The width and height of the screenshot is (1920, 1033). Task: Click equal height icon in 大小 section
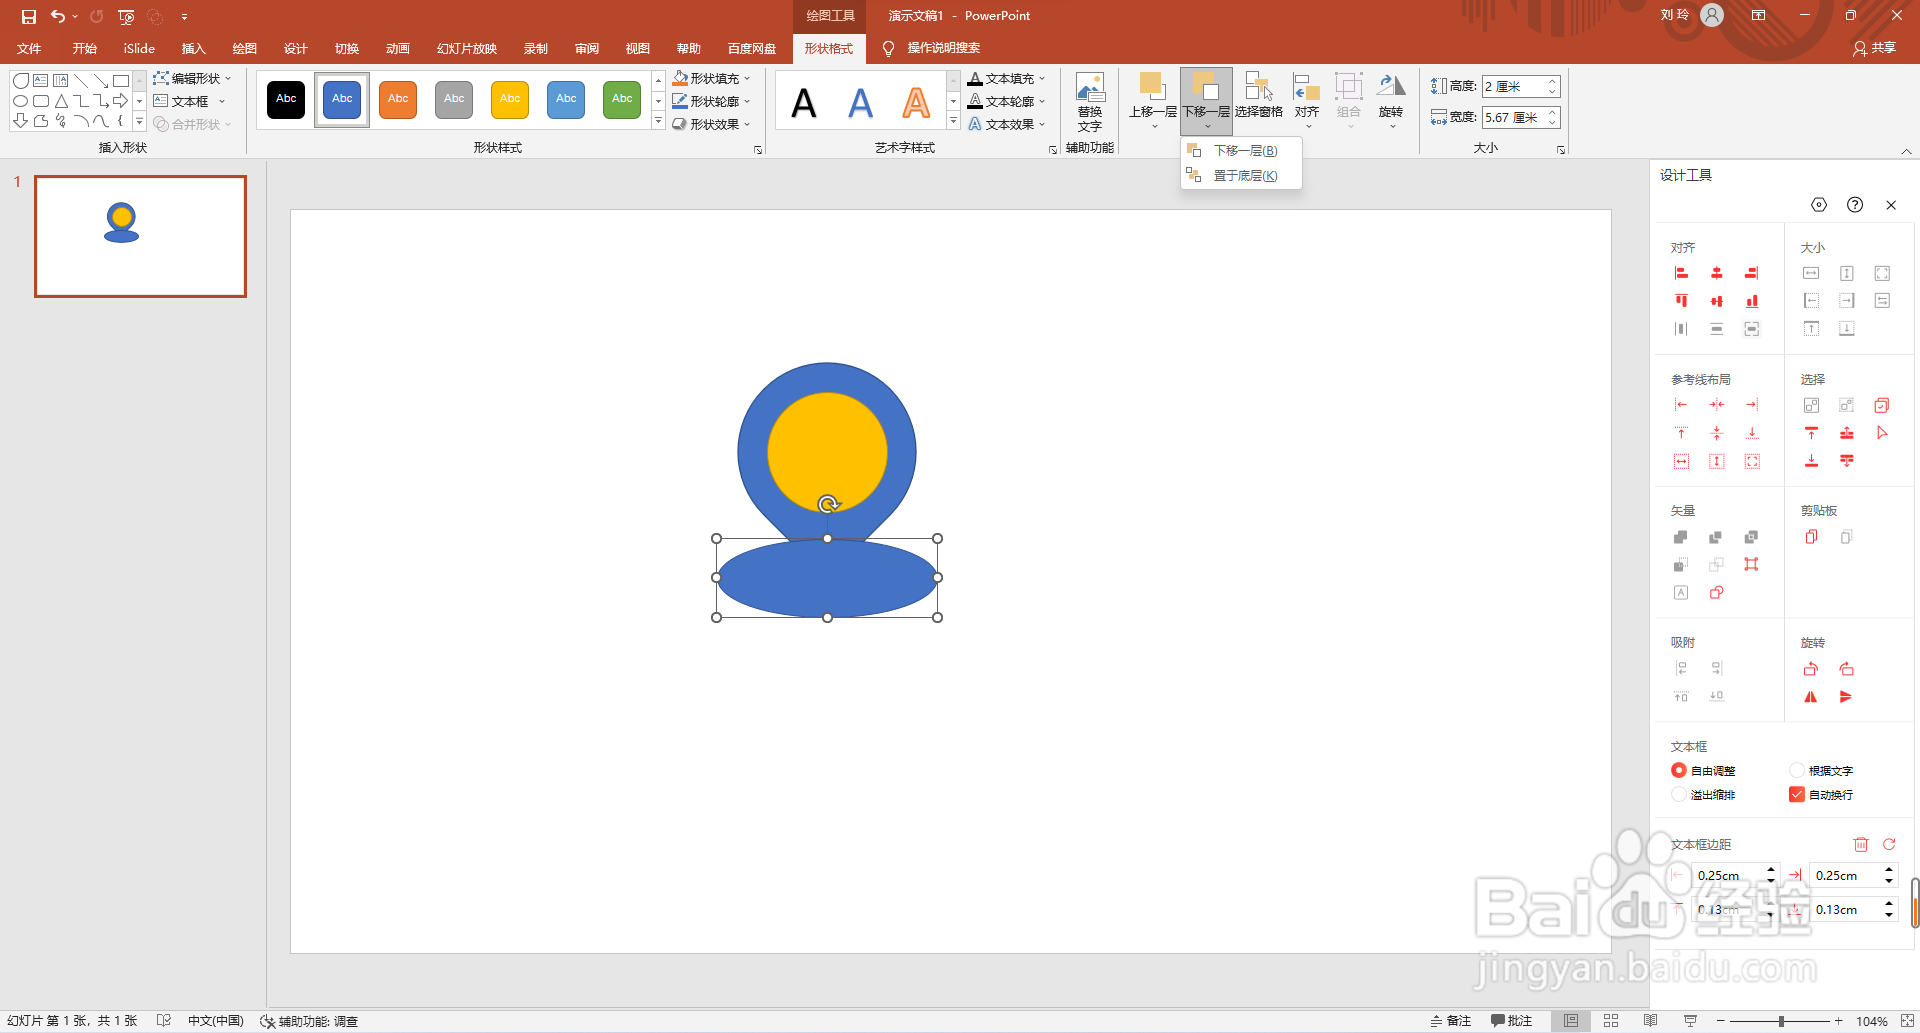click(x=1847, y=273)
